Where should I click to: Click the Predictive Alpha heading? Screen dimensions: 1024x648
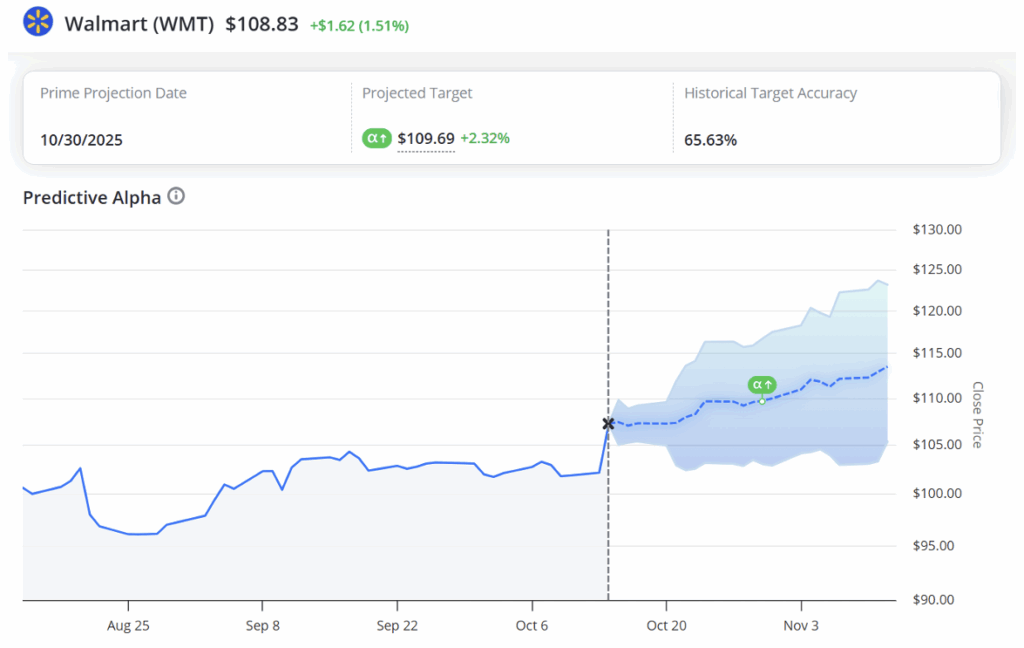(x=92, y=198)
